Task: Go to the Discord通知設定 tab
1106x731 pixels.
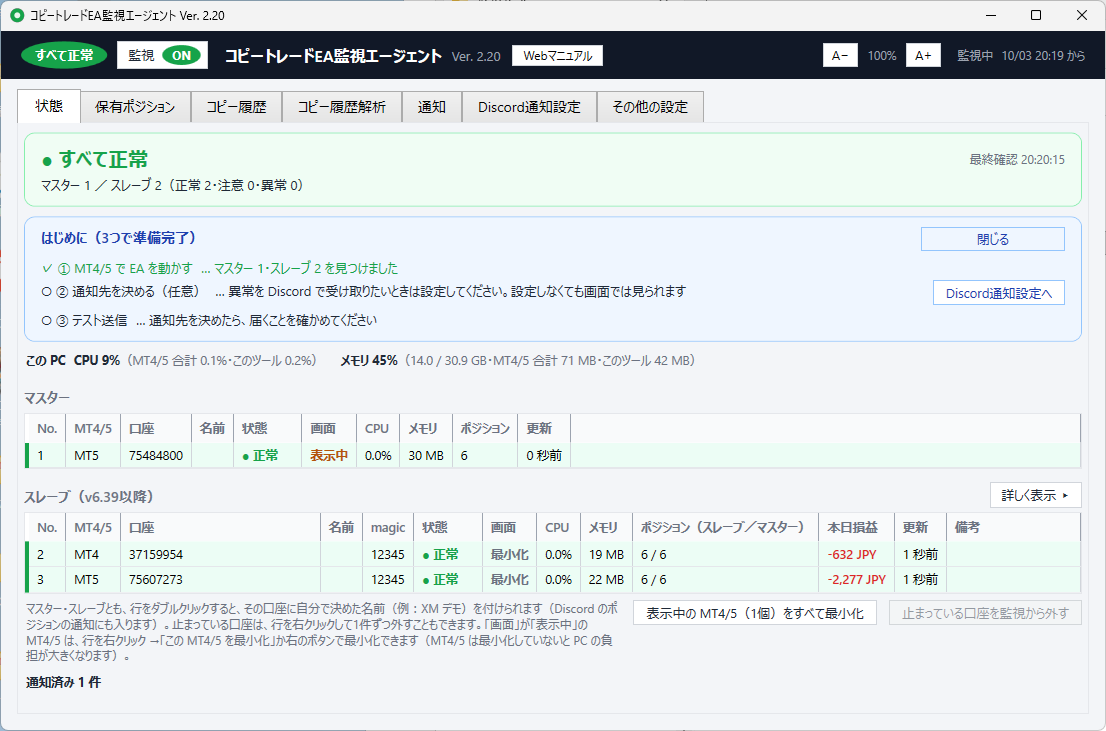Action: (529, 107)
